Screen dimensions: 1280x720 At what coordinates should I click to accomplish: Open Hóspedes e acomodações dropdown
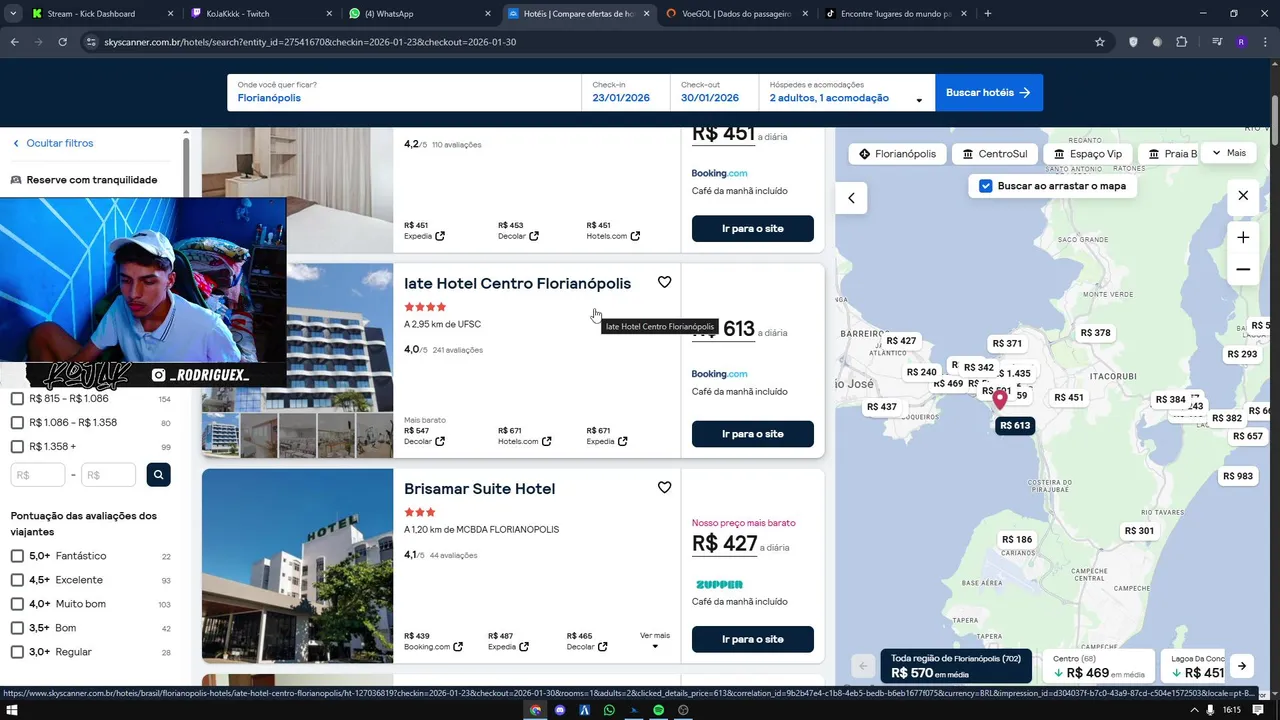pos(847,92)
